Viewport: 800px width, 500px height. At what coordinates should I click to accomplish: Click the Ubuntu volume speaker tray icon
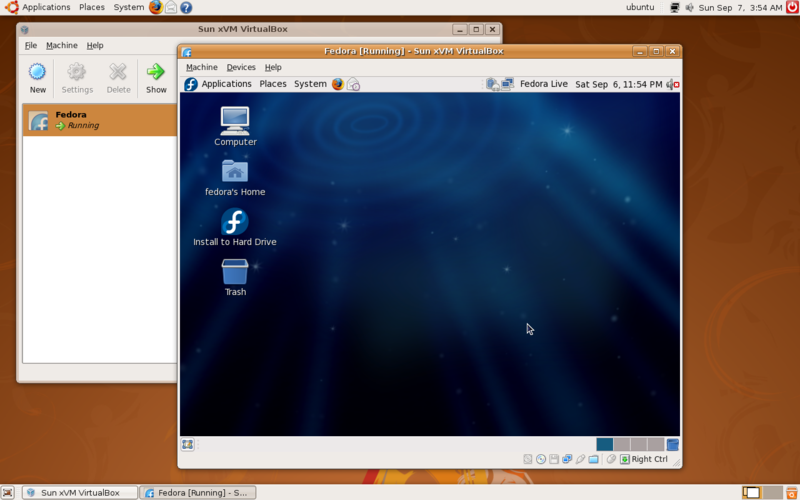tap(689, 7)
